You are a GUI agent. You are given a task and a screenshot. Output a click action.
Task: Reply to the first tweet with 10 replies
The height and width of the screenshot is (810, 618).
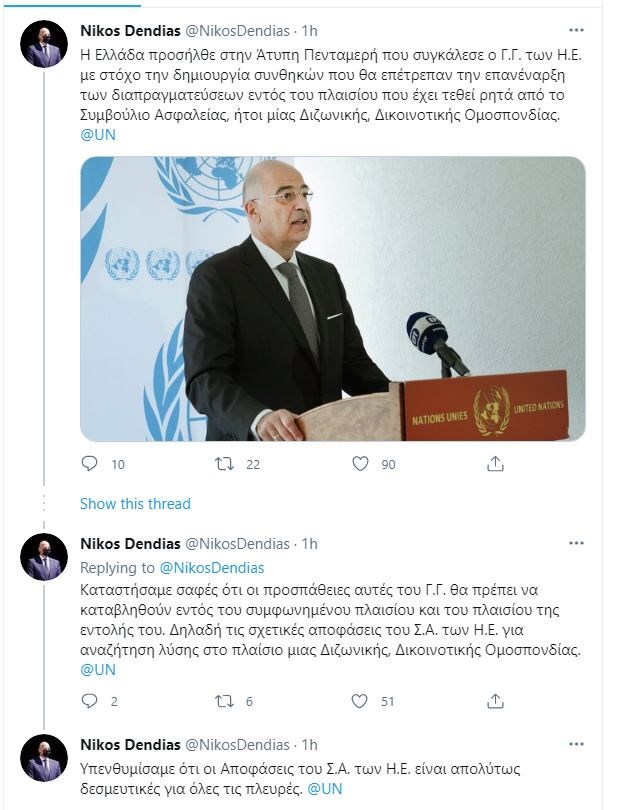pos(89,464)
